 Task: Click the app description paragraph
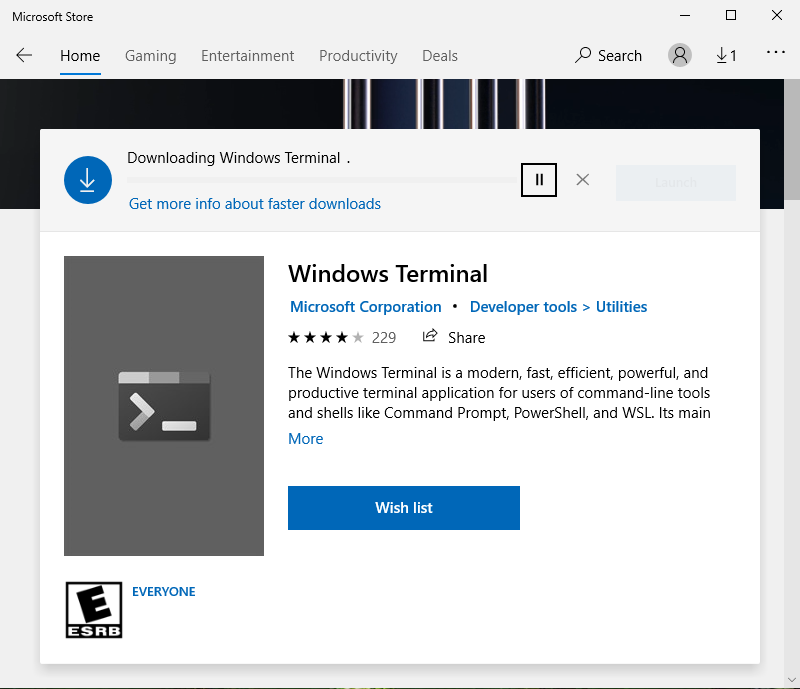click(x=499, y=392)
